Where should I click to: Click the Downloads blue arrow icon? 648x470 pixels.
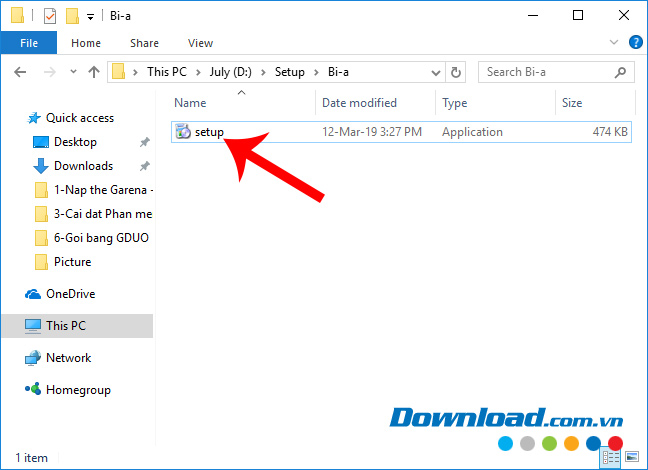(x=40, y=166)
